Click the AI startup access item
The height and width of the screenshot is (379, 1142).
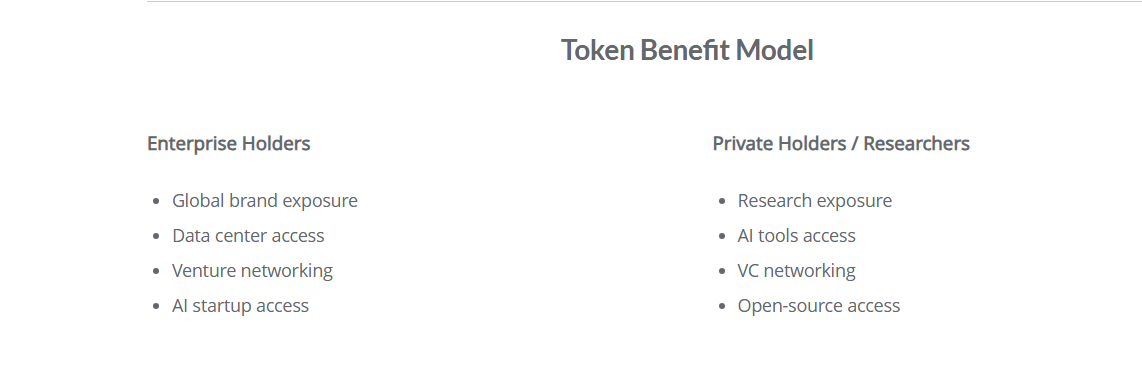point(240,305)
